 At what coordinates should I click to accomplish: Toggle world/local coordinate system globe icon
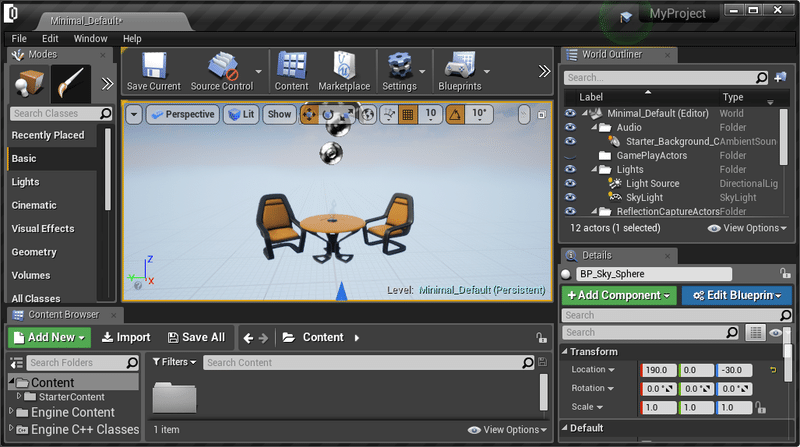367,115
